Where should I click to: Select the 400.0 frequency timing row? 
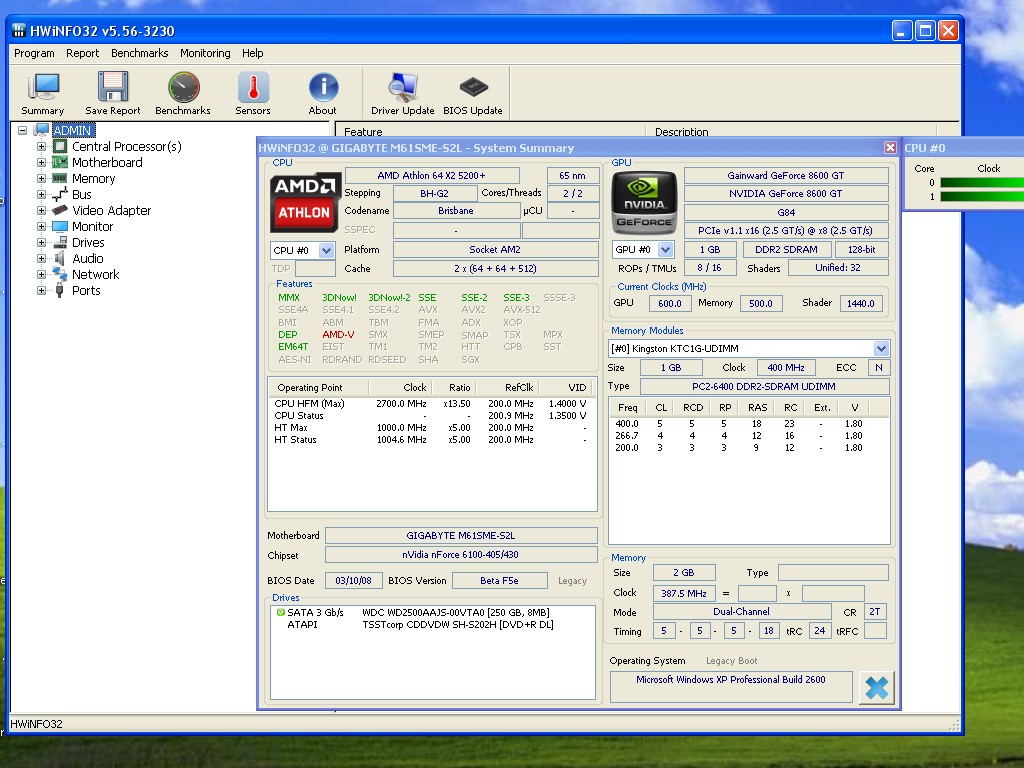coord(748,423)
